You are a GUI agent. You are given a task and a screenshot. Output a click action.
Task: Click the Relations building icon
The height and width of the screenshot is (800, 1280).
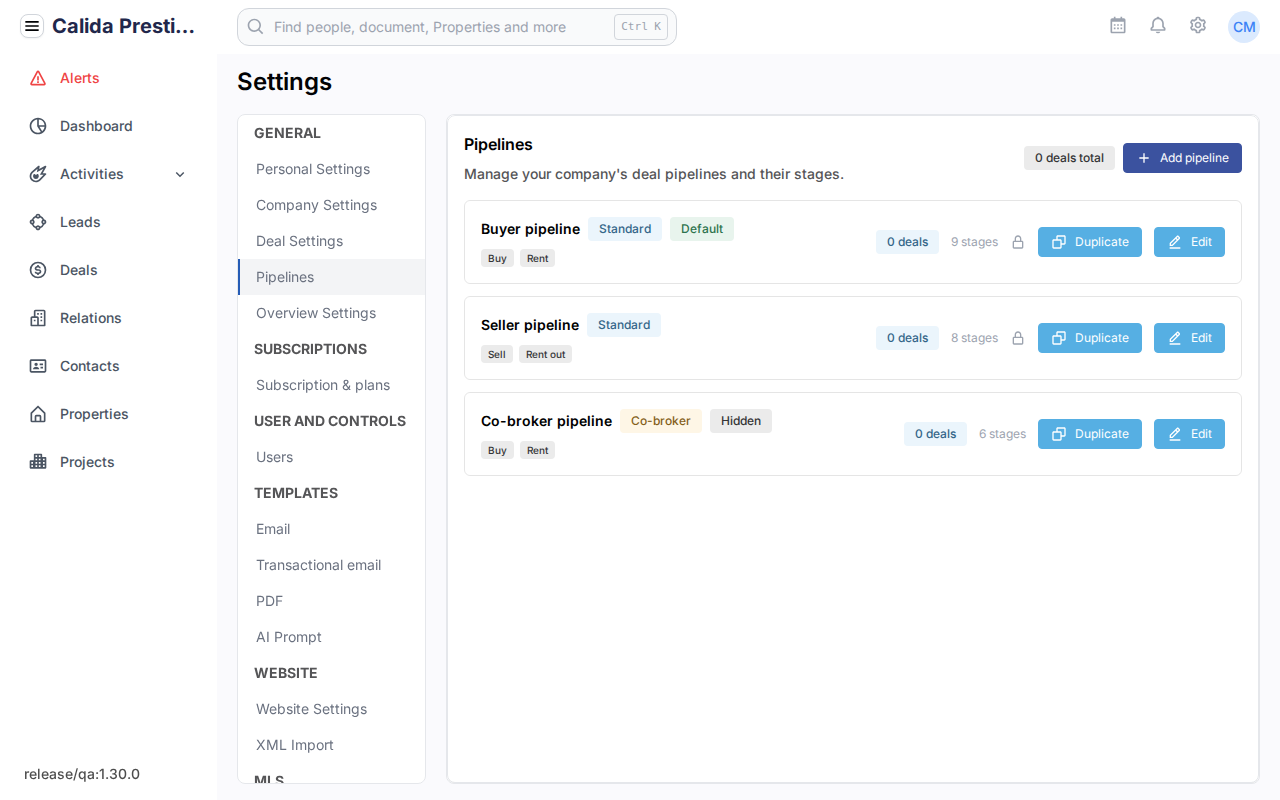pos(38,318)
